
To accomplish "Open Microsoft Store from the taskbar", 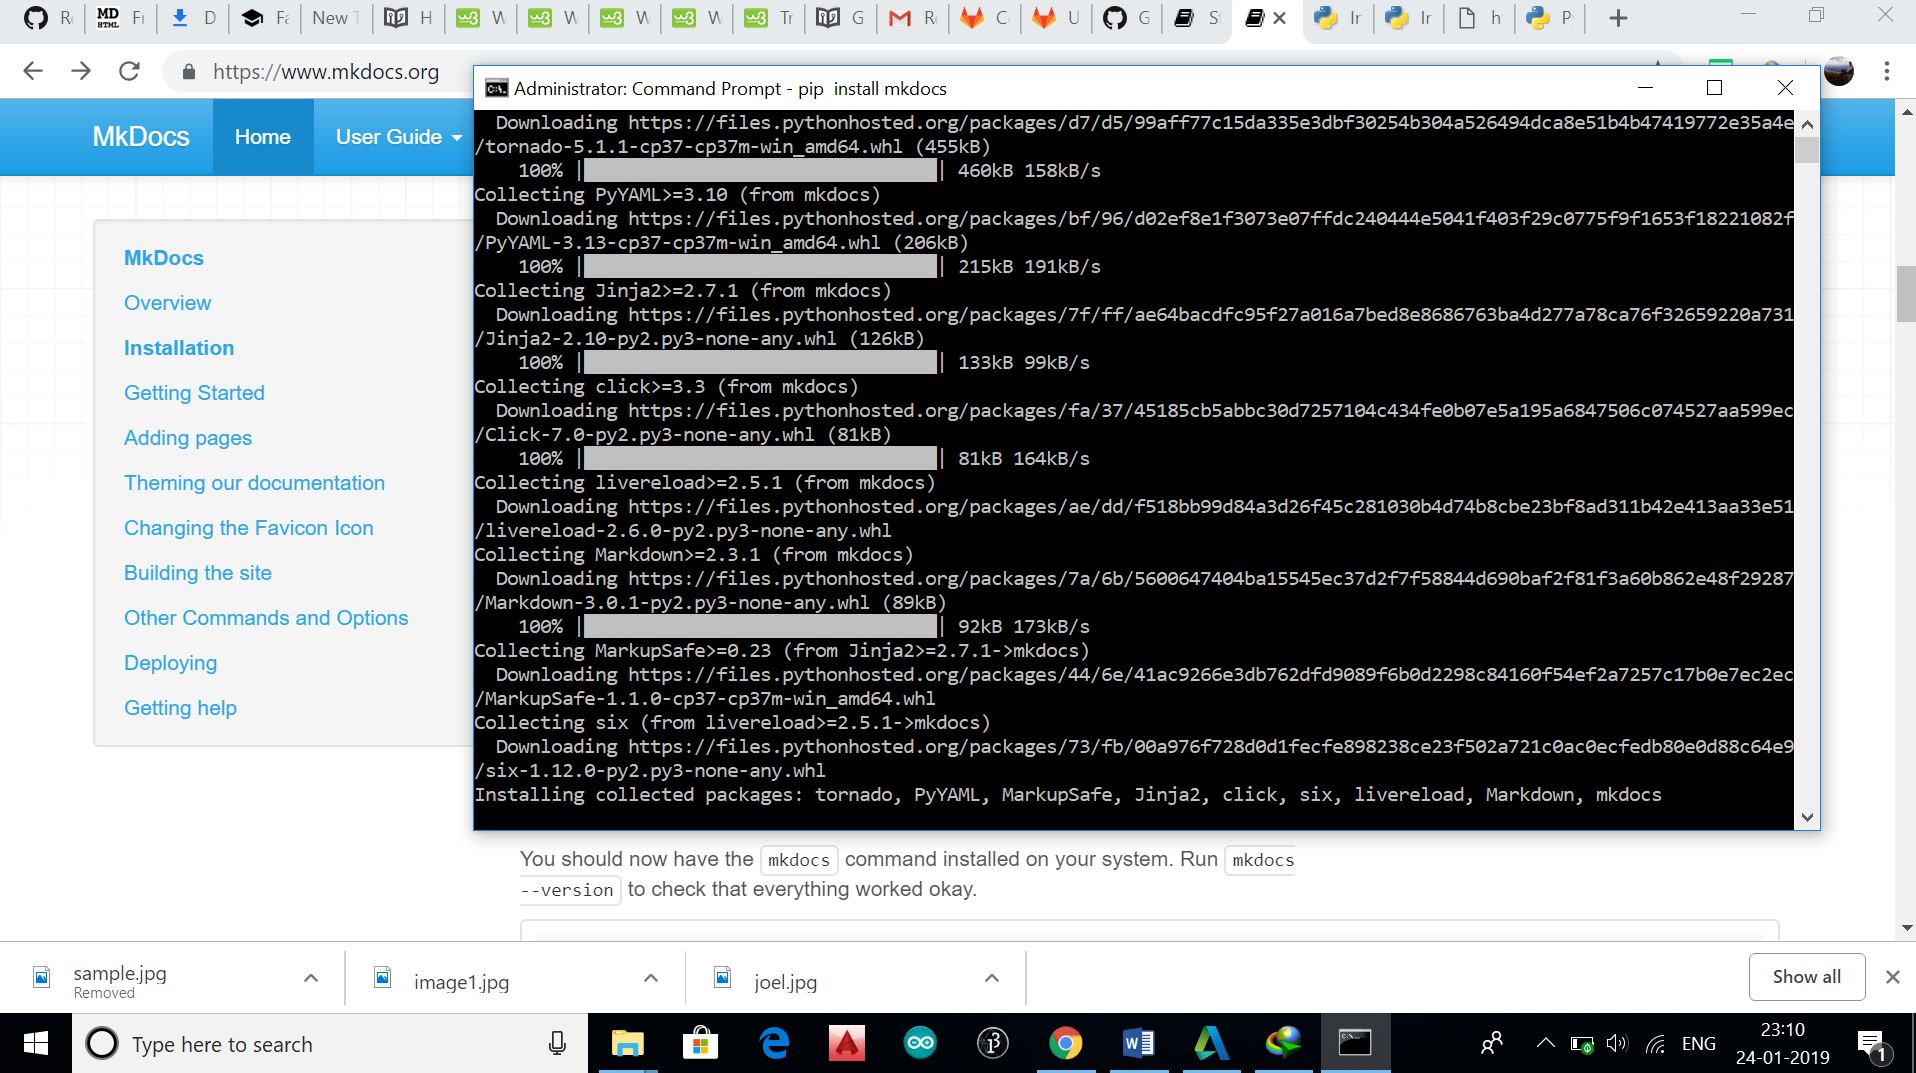I will click(x=700, y=1044).
